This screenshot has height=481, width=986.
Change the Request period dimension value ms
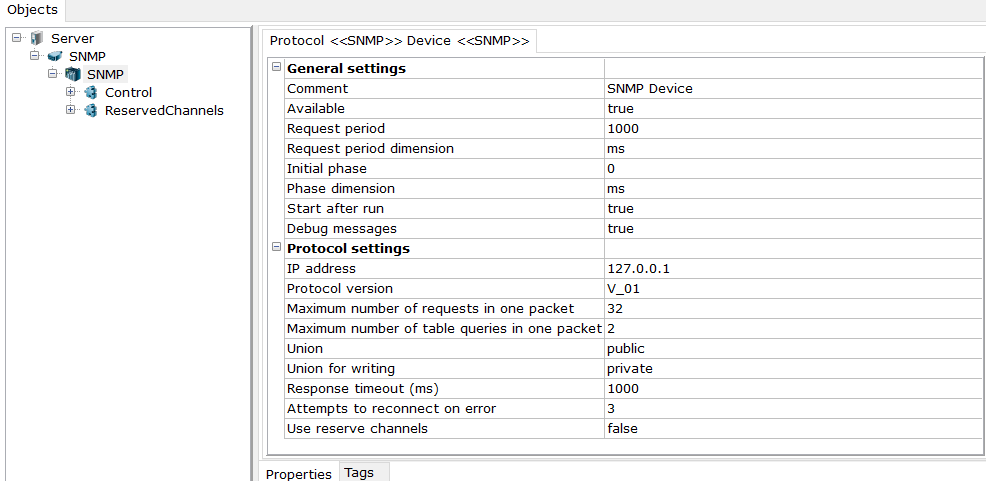click(x=792, y=149)
